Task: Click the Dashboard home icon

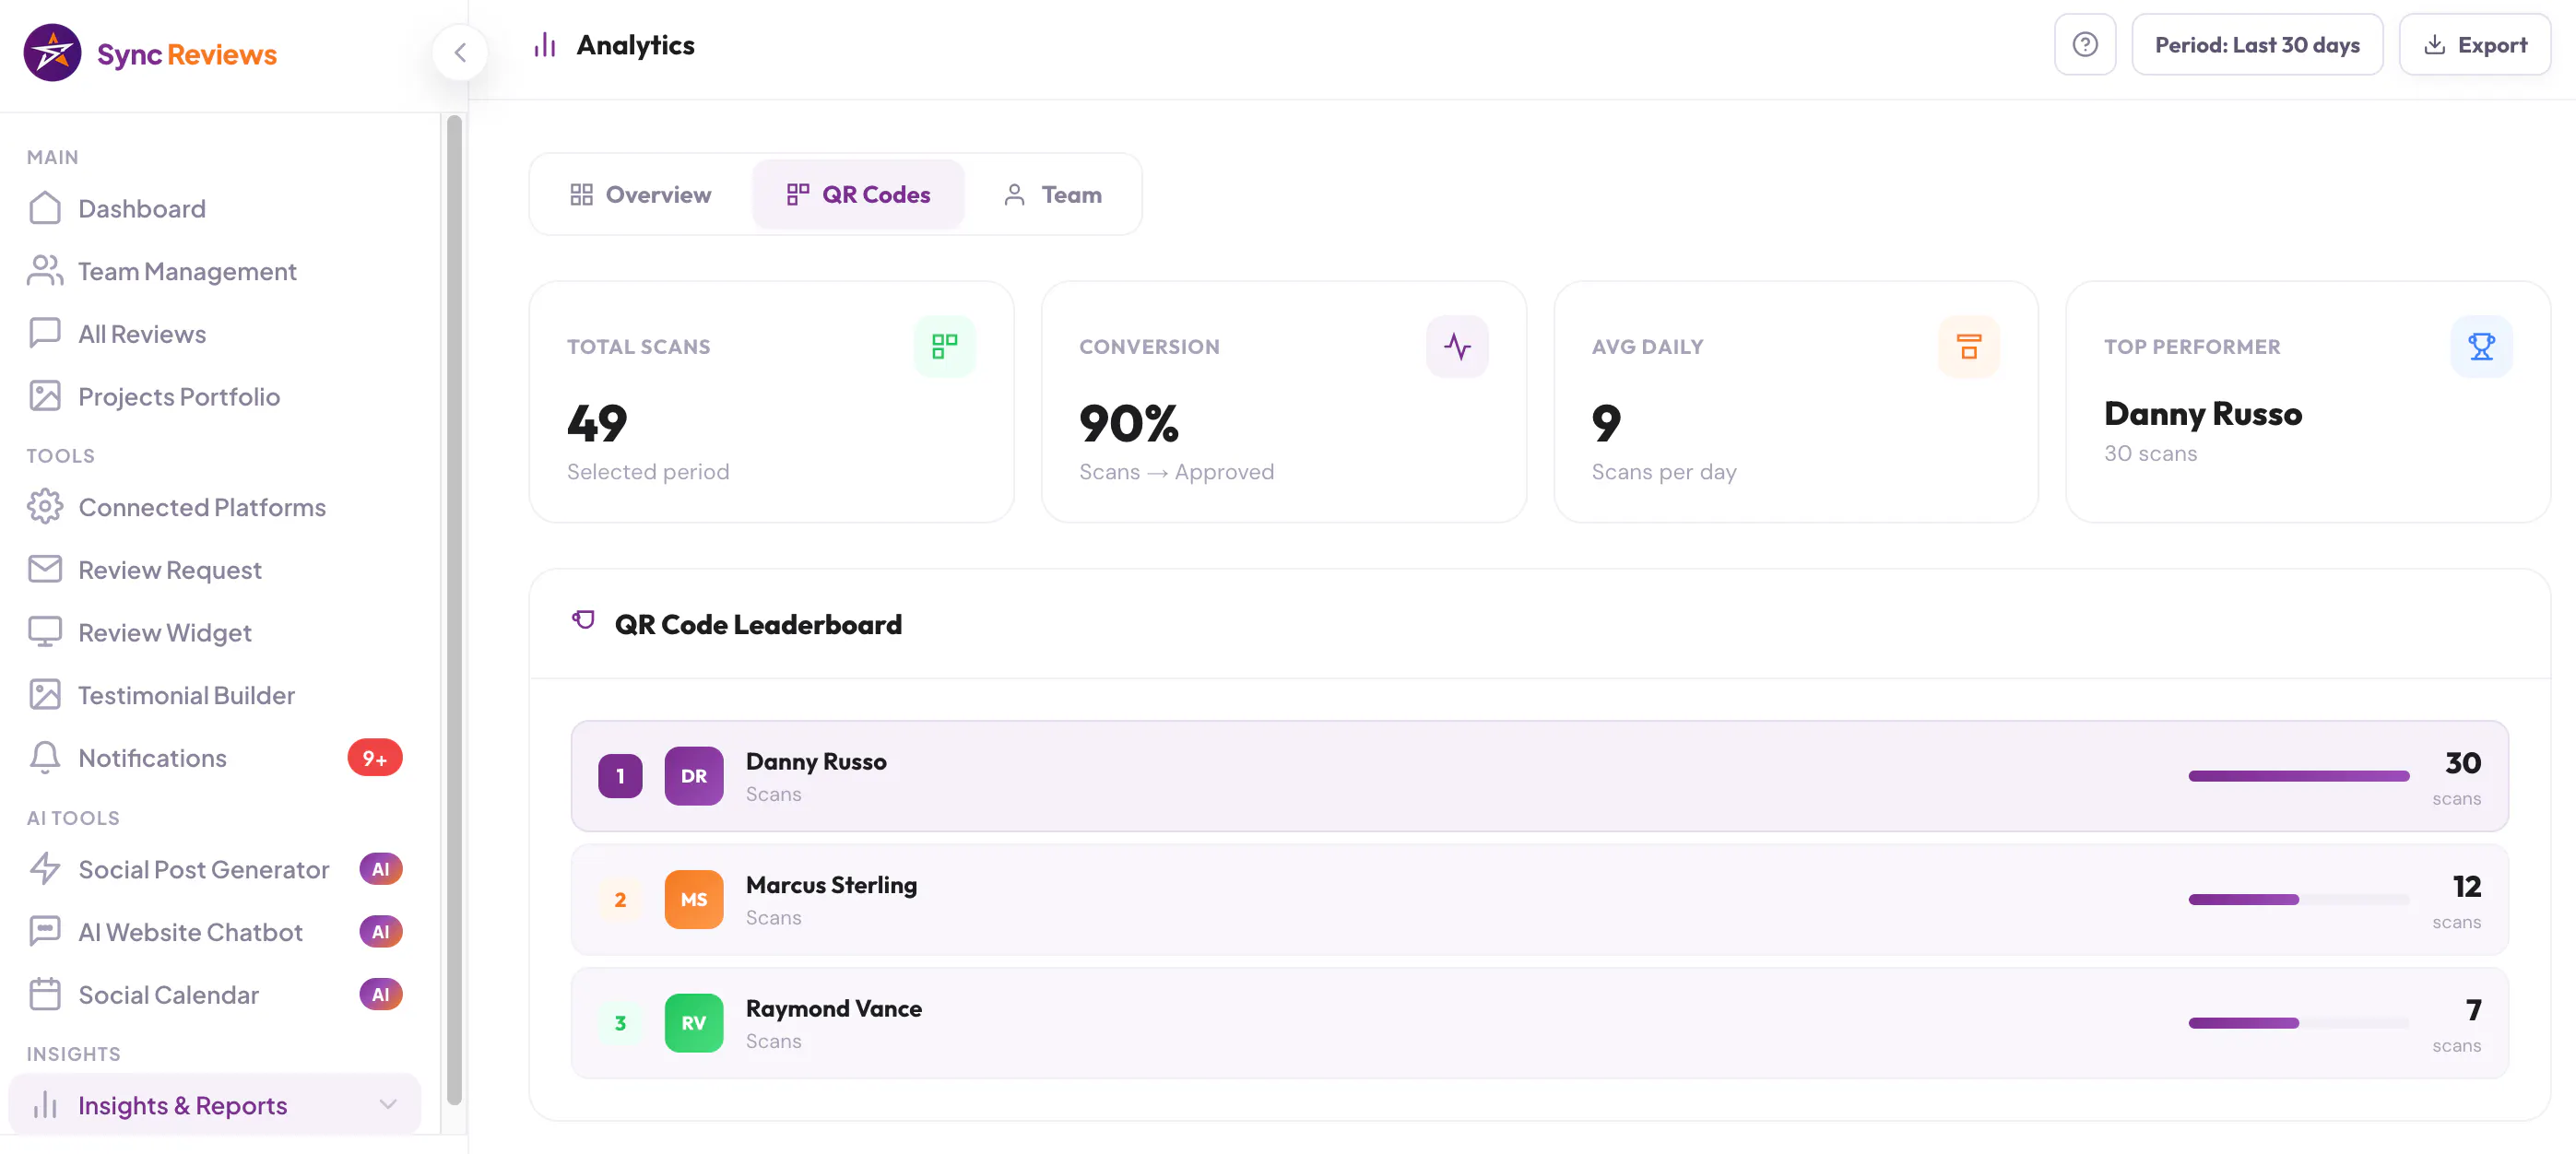Action: tap(45, 208)
